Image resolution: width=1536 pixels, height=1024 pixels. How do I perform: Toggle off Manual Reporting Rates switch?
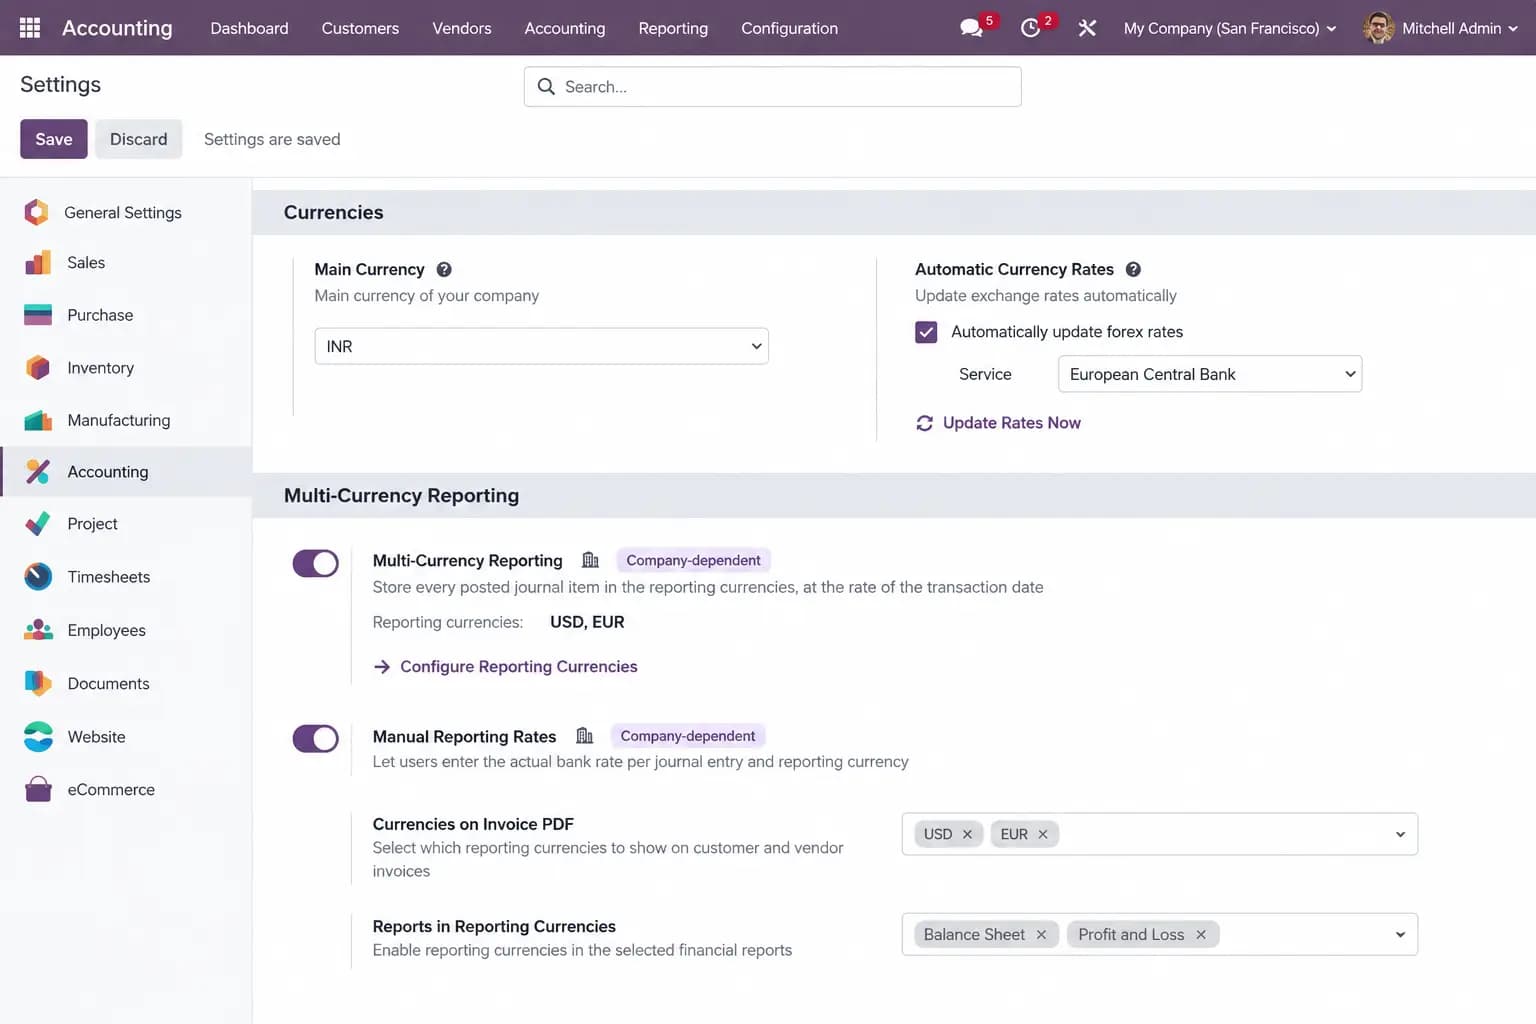[x=315, y=739]
